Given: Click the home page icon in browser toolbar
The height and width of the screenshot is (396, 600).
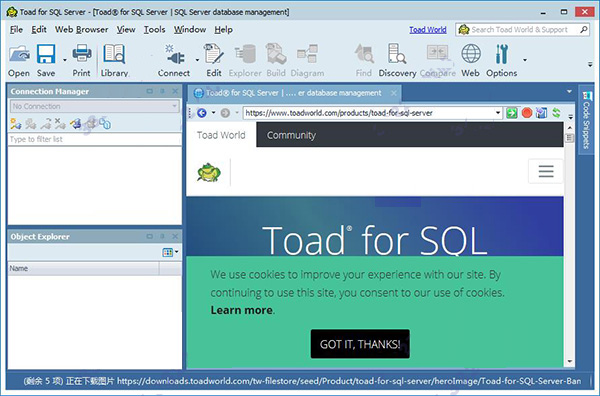Looking at the screenshot, I should [541, 113].
